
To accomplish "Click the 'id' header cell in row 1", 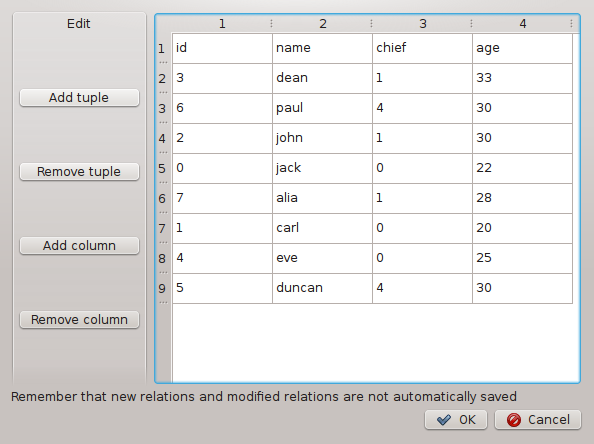I will pos(222,48).
